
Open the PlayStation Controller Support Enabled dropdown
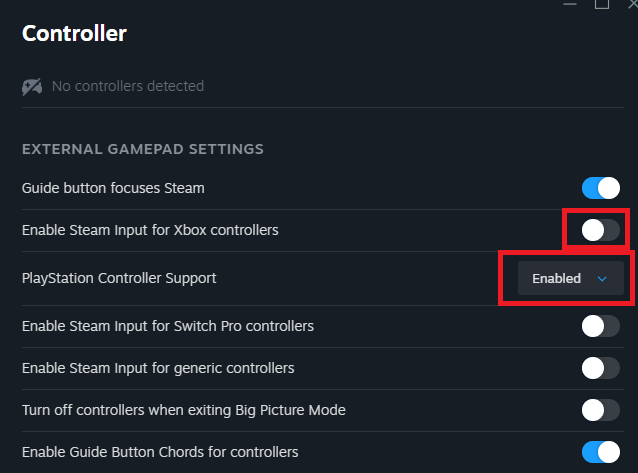[570, 278]
